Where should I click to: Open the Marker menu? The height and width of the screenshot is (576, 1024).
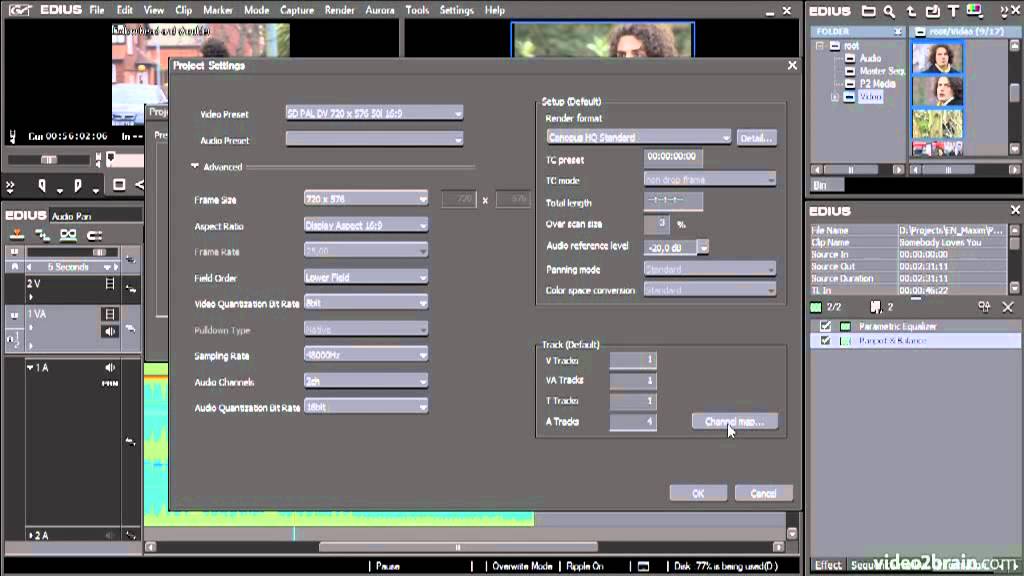click(x=217, y=10)
